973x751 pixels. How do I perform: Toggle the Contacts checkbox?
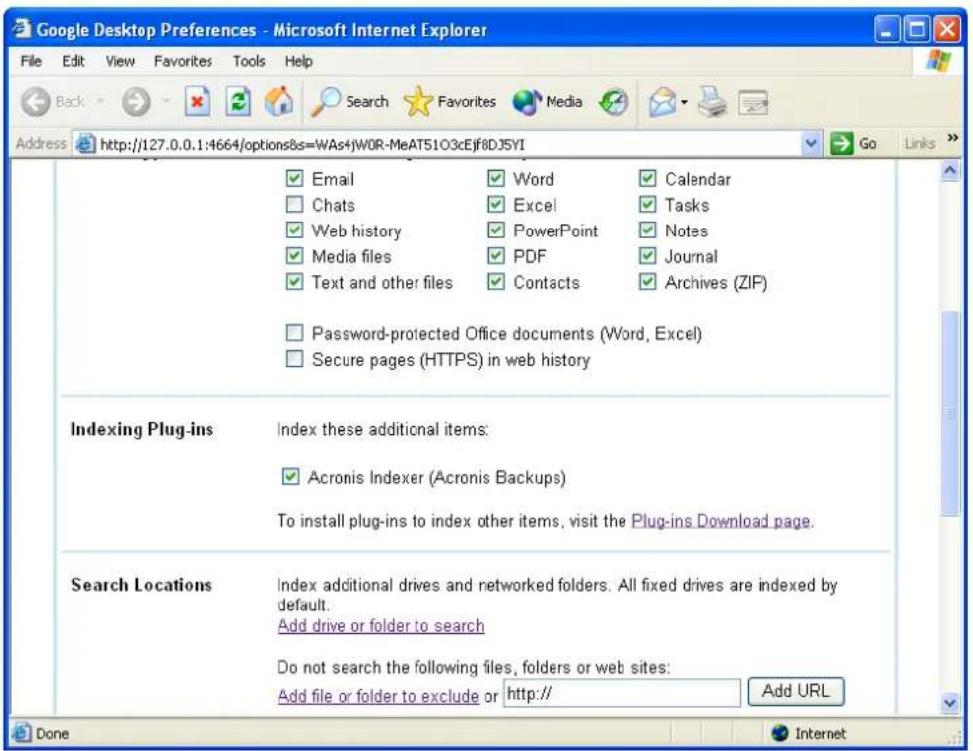(495, 282)
